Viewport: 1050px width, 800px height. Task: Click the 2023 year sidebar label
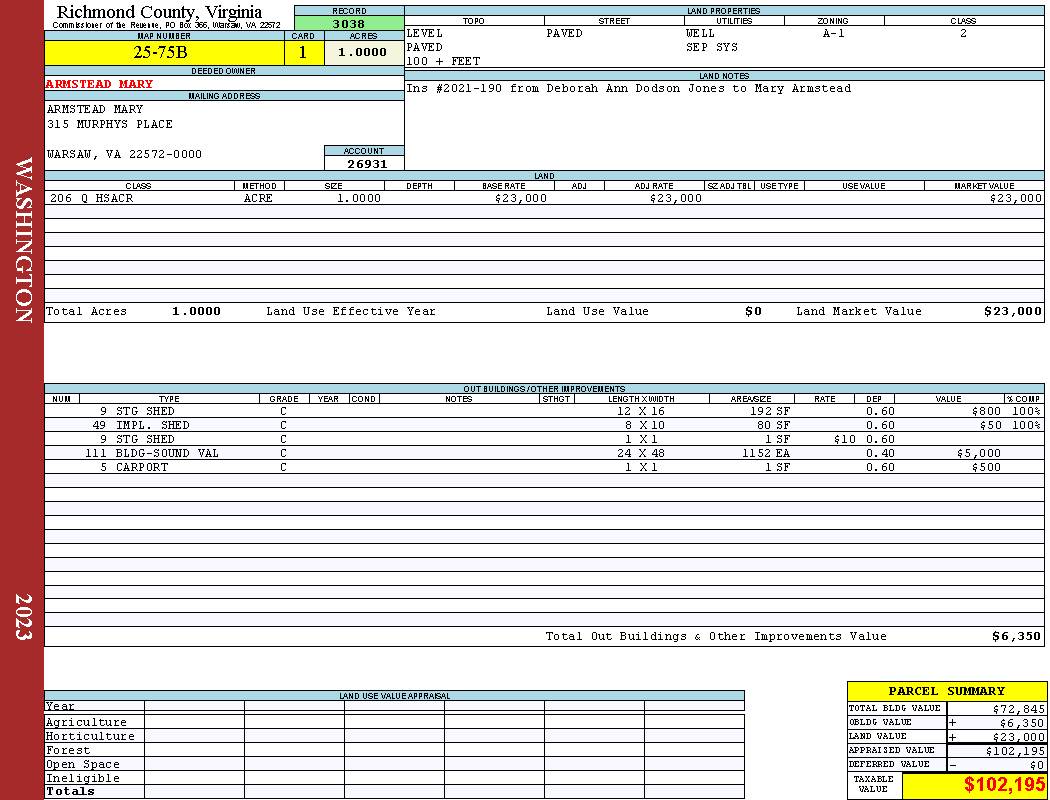pos(23,617)
